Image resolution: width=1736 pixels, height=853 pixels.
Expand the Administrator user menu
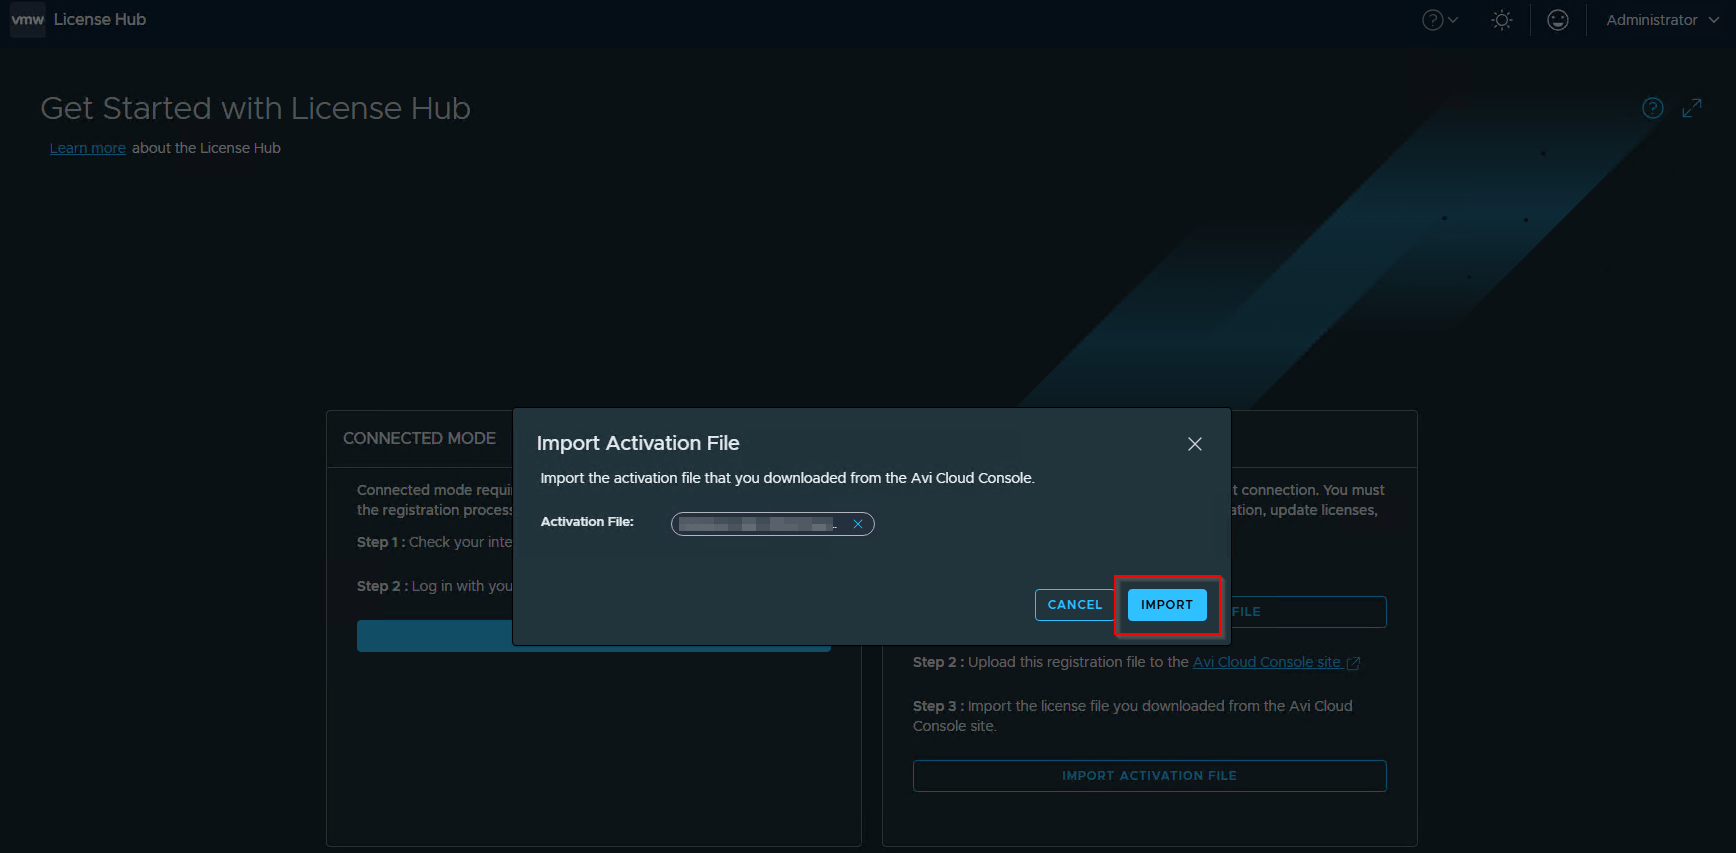click(1663, 20)
